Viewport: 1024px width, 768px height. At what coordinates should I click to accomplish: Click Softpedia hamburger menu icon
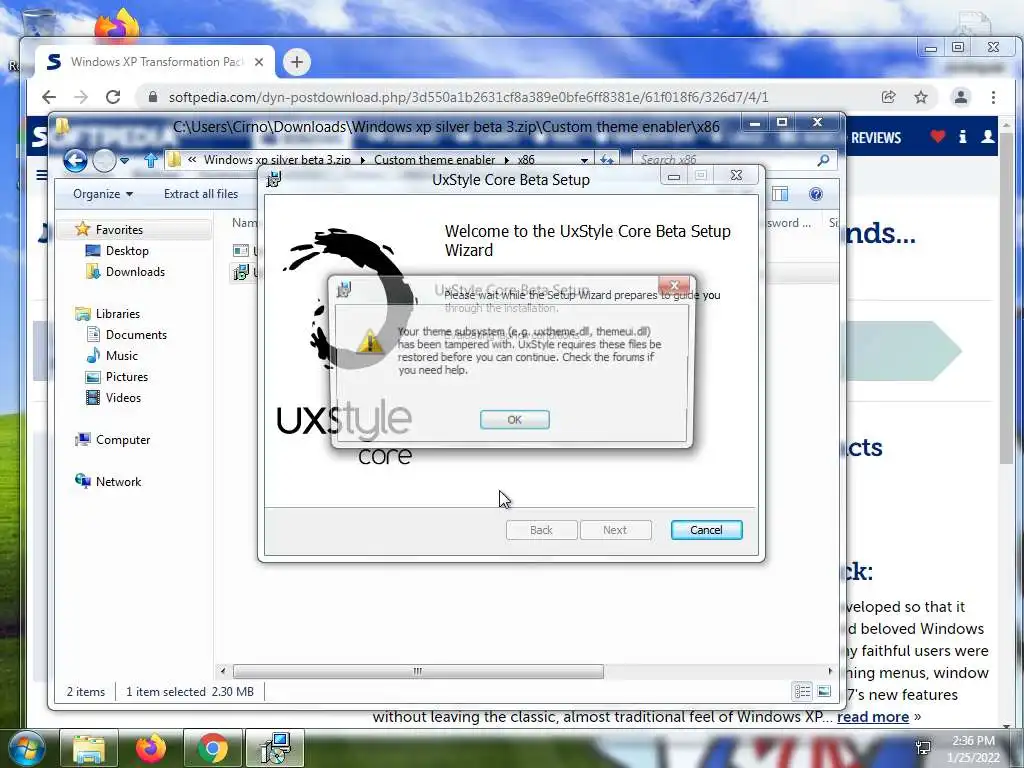point(41,174)
